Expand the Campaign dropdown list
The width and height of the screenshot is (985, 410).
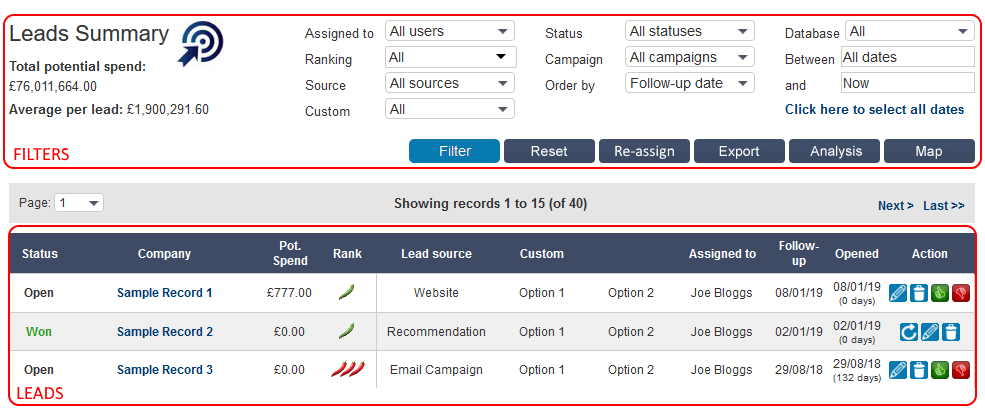point(689,58)
